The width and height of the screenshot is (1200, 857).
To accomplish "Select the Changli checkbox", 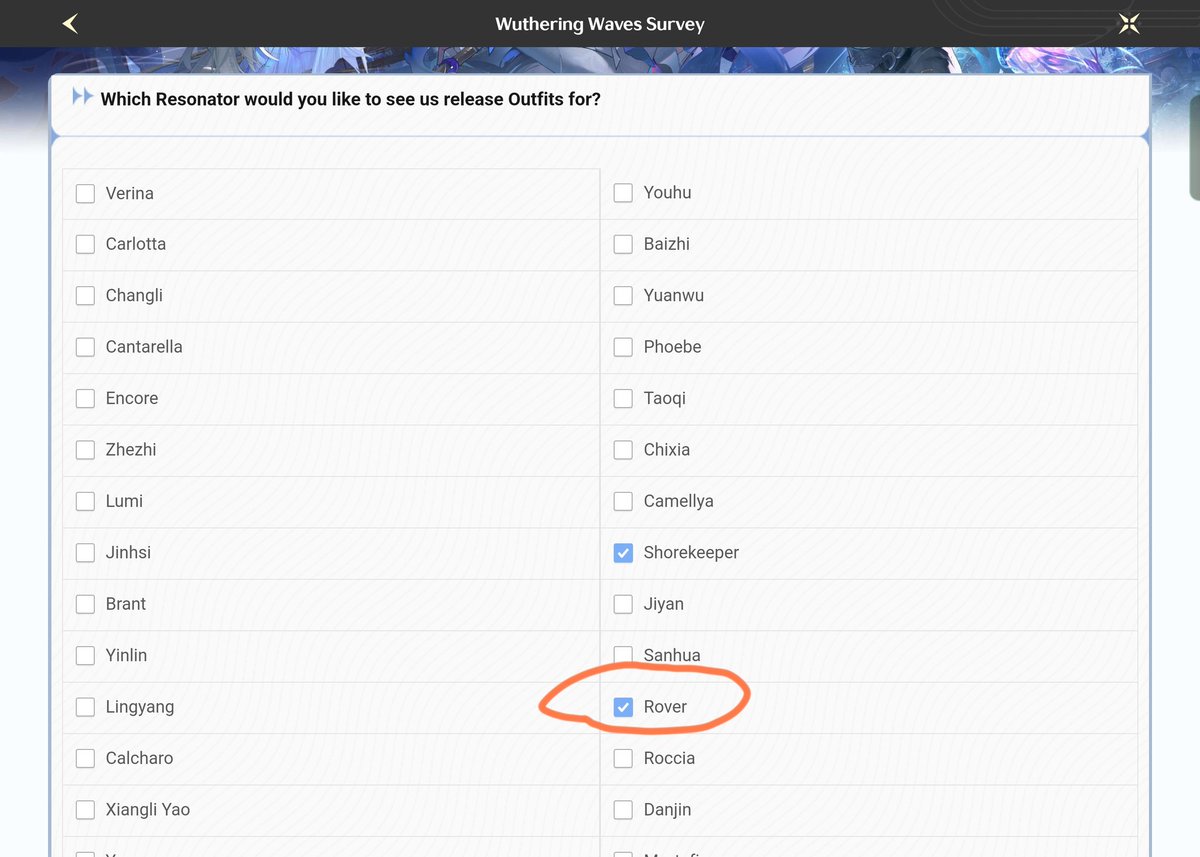I will click(86, 296).
